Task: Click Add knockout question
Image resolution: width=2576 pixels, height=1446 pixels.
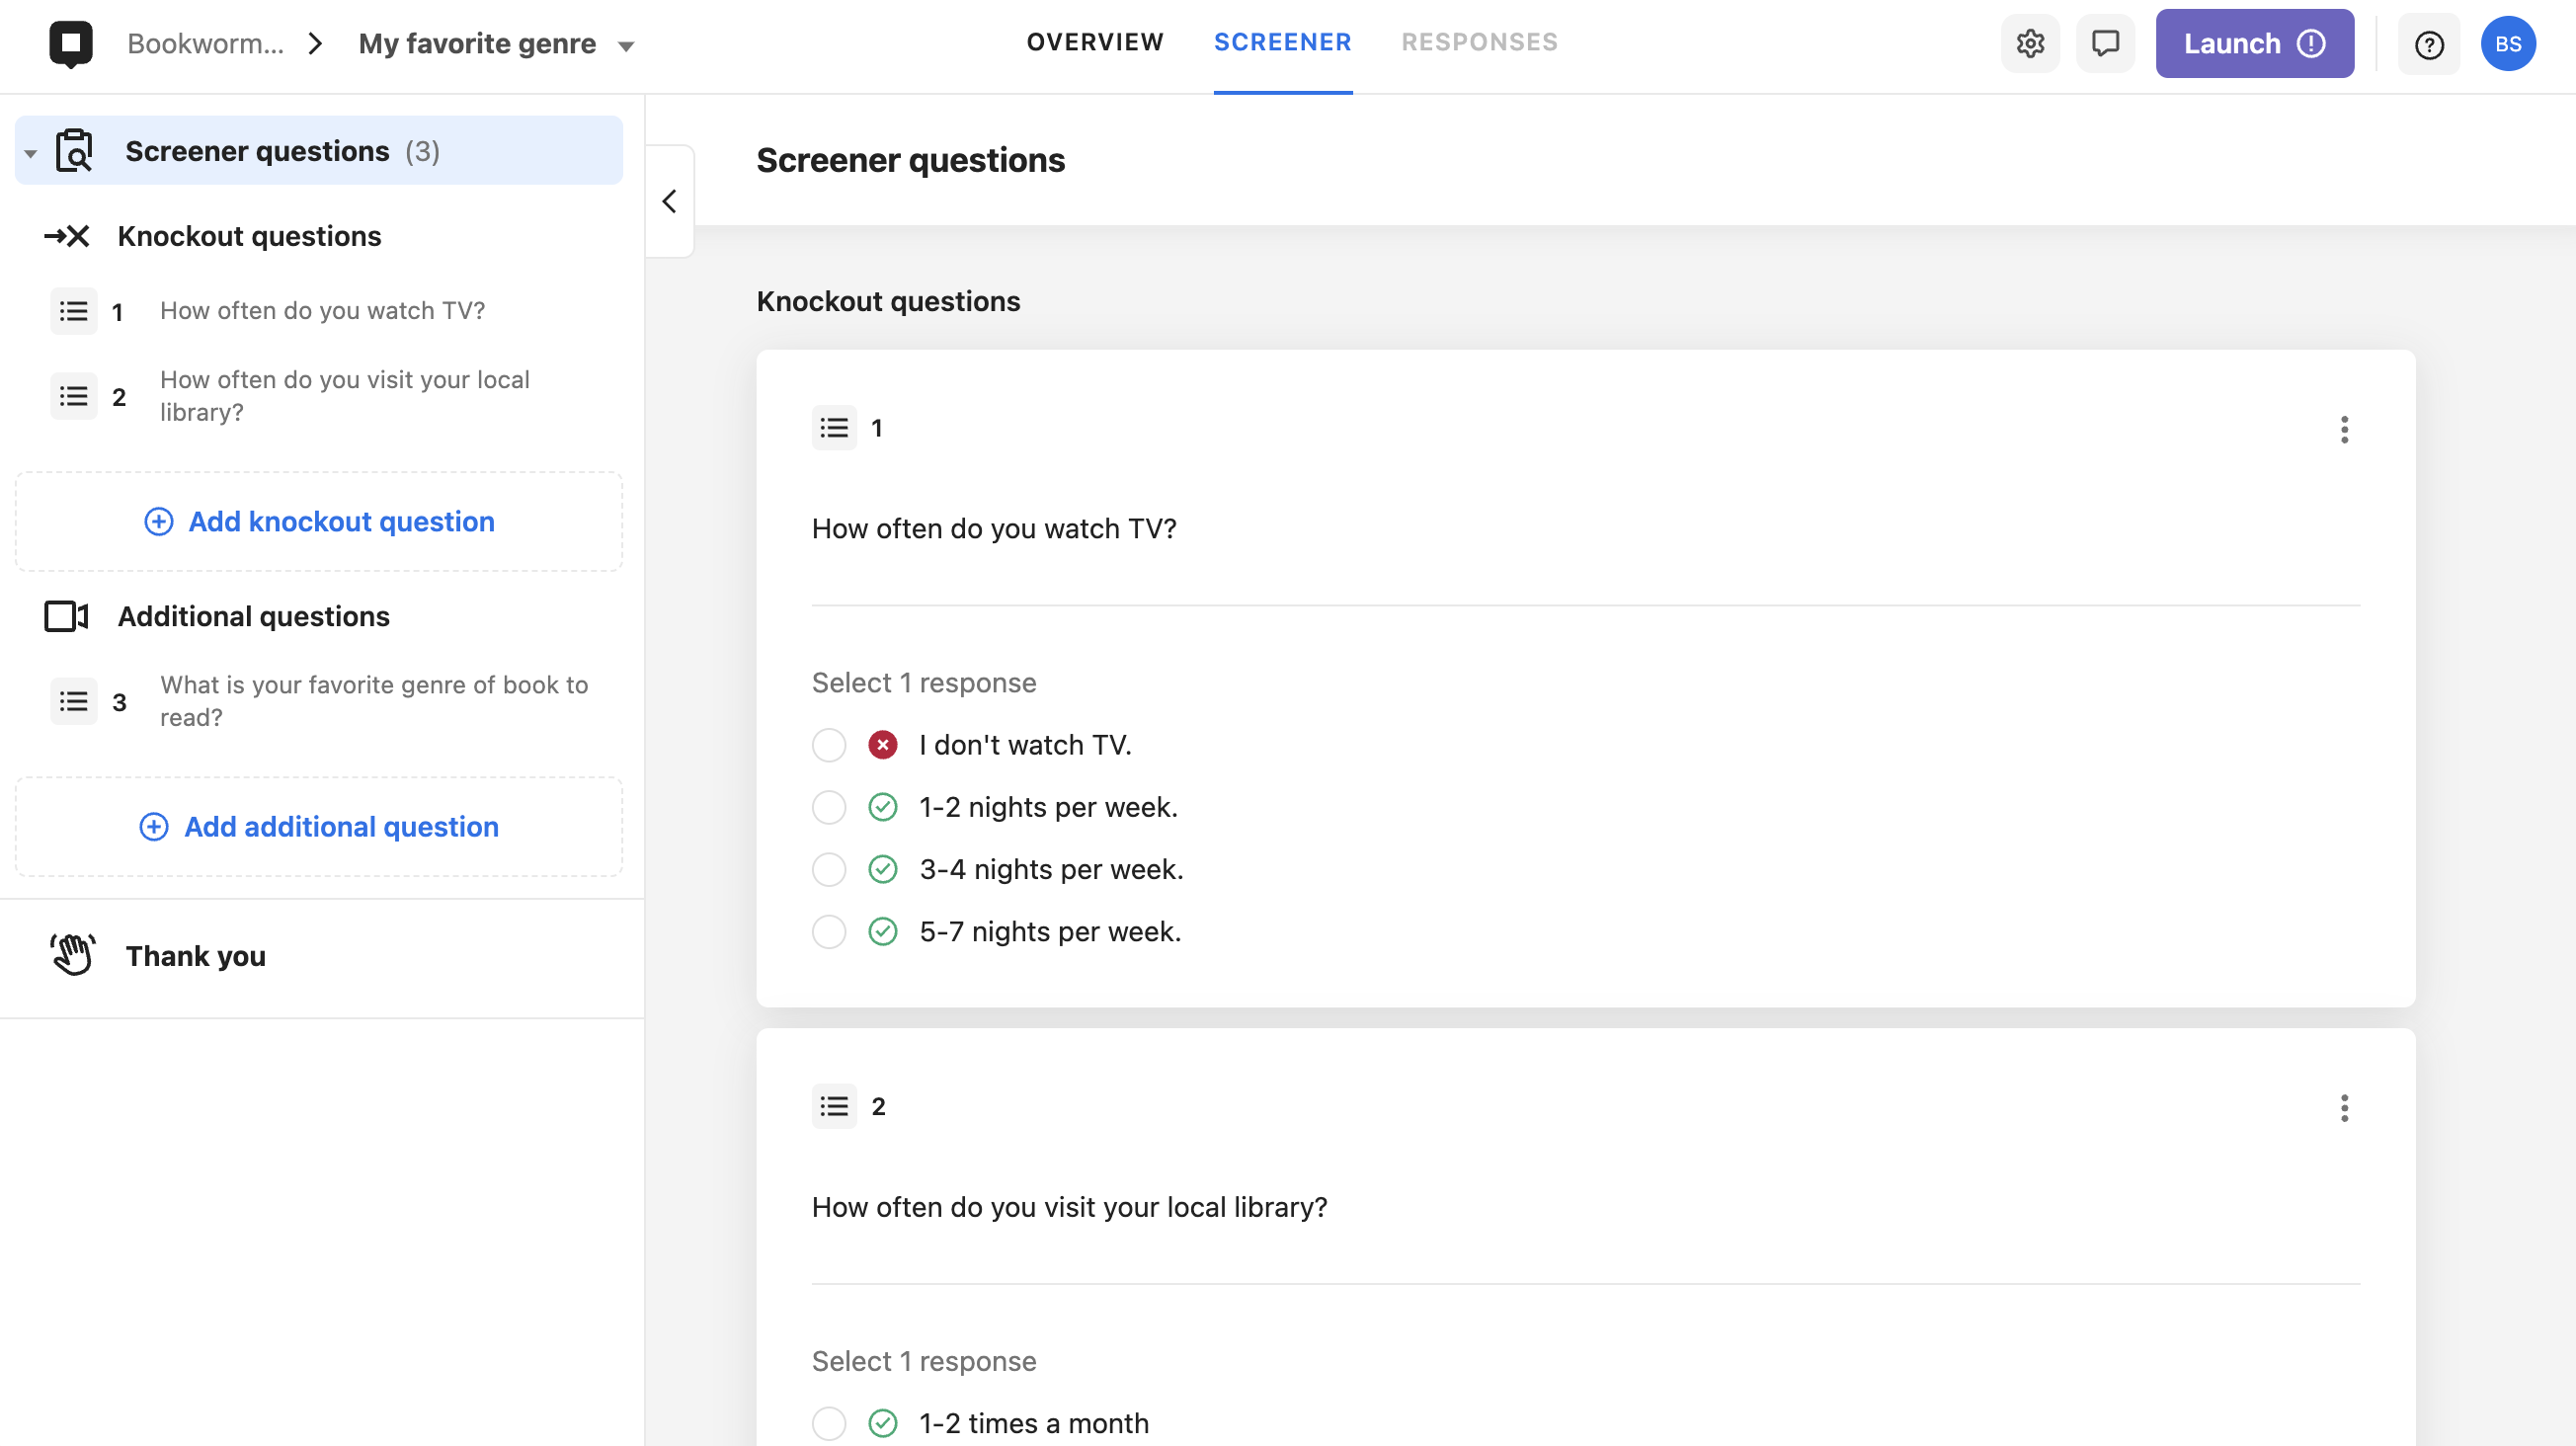Action: click(319, 522)
